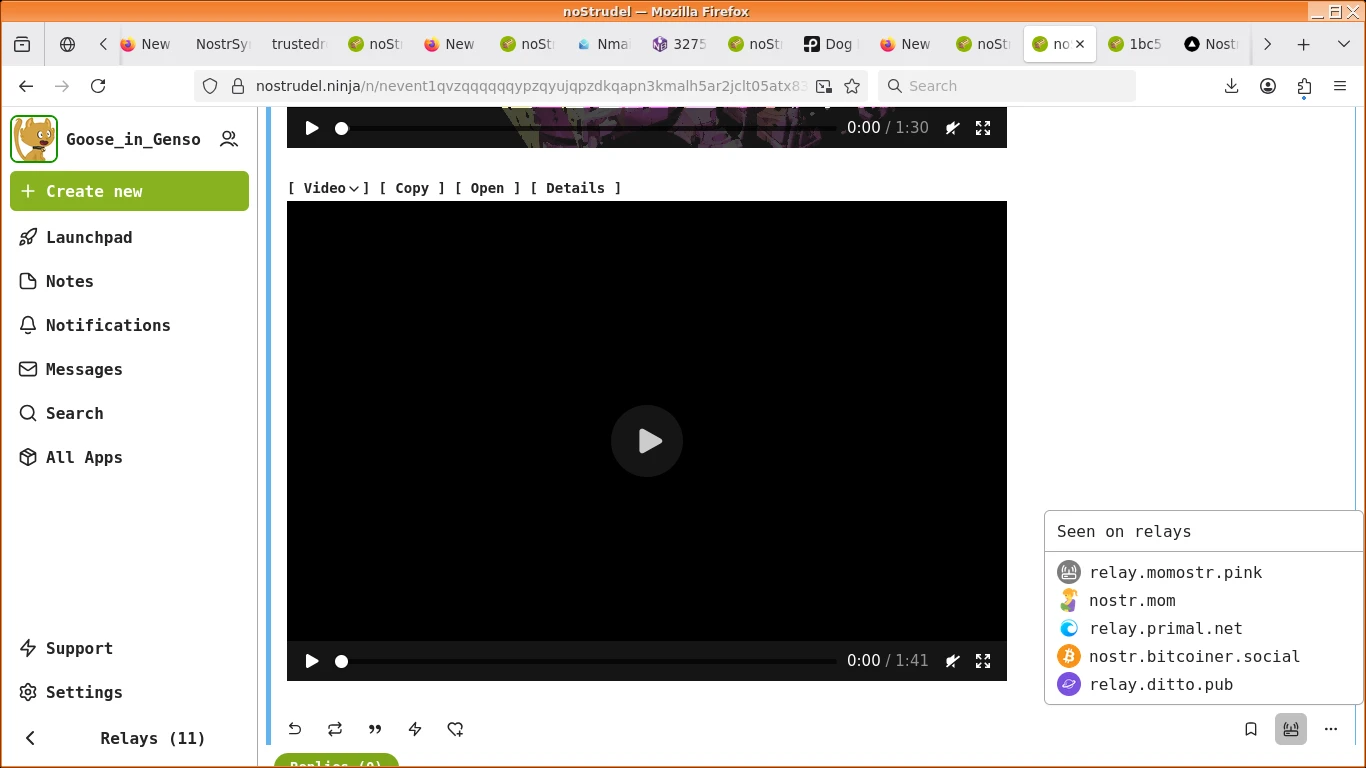The width and height of the screenshot is (1366, 768).
Task: Collapse the sidebar with the back chevron
Action: point(30,738)
